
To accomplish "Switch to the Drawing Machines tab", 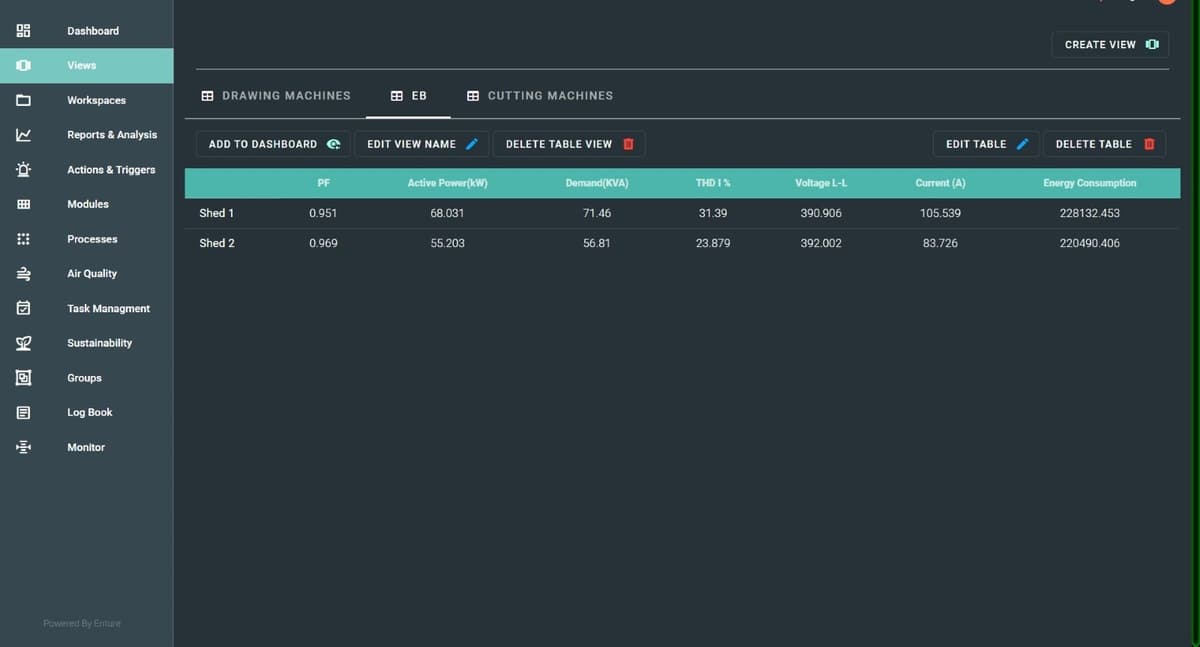I will pos(276,96).
